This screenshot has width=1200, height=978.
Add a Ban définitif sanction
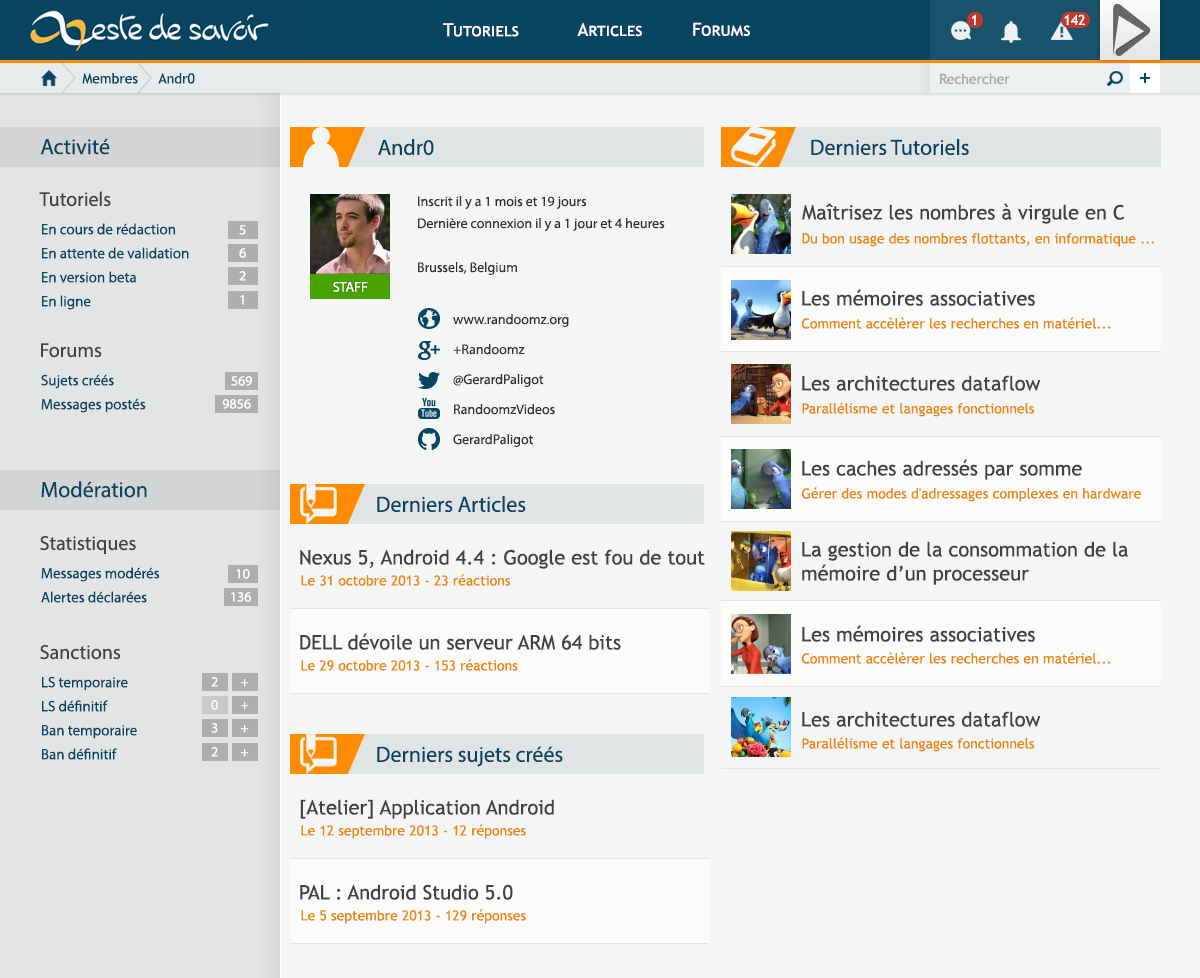[x=245, y=753]
